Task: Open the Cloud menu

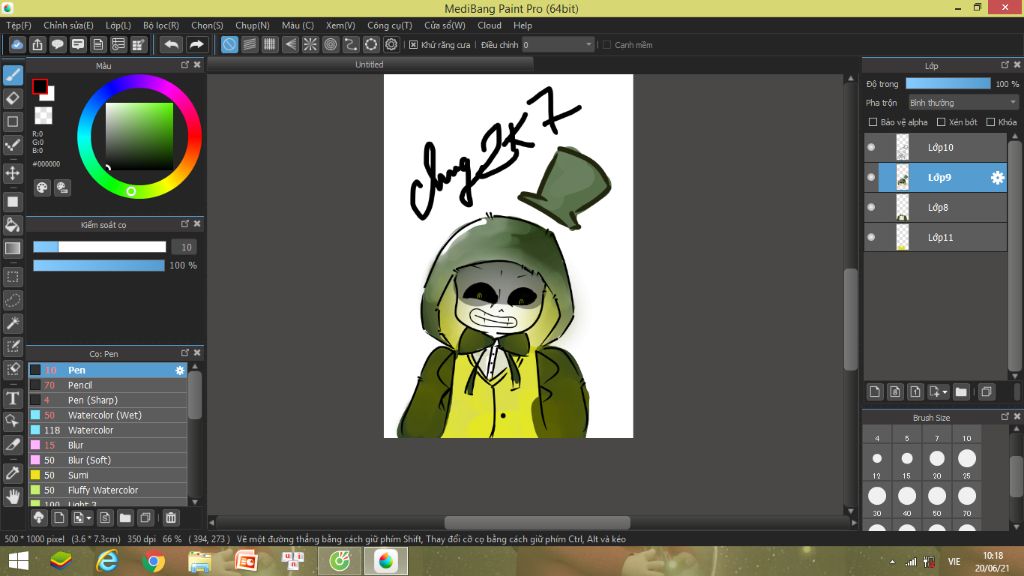Action: click(x=489, y=25)
